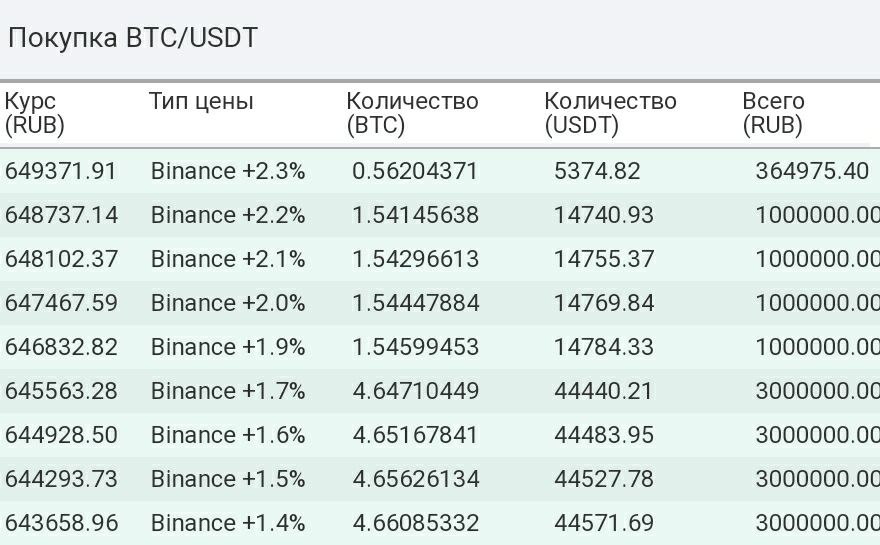Select the 4.66085332 BTC amount cell
880x545 pixels.
click(416, 523)
